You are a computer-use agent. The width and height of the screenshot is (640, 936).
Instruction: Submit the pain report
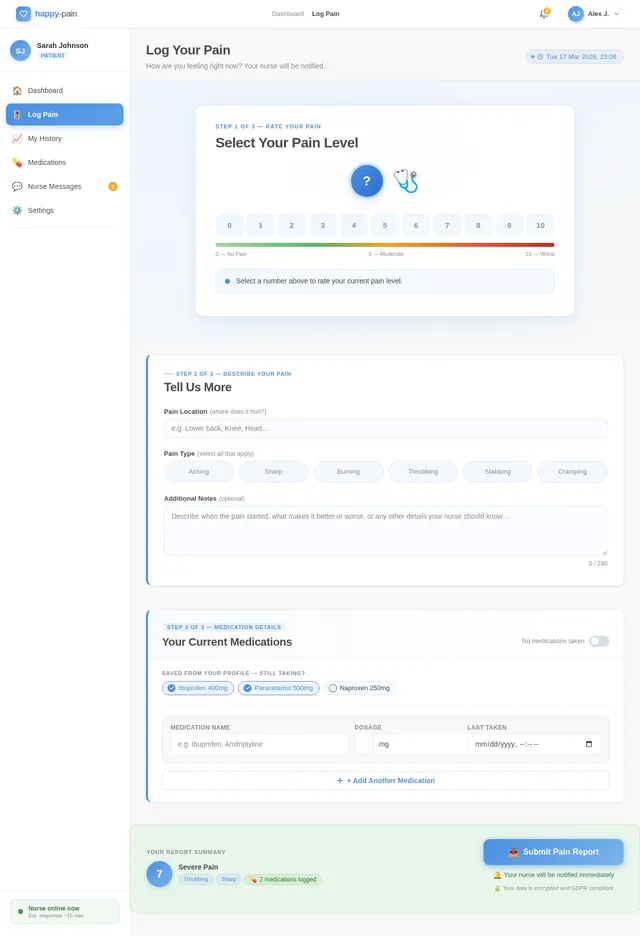pyautogui.click(x=553, y=852)
